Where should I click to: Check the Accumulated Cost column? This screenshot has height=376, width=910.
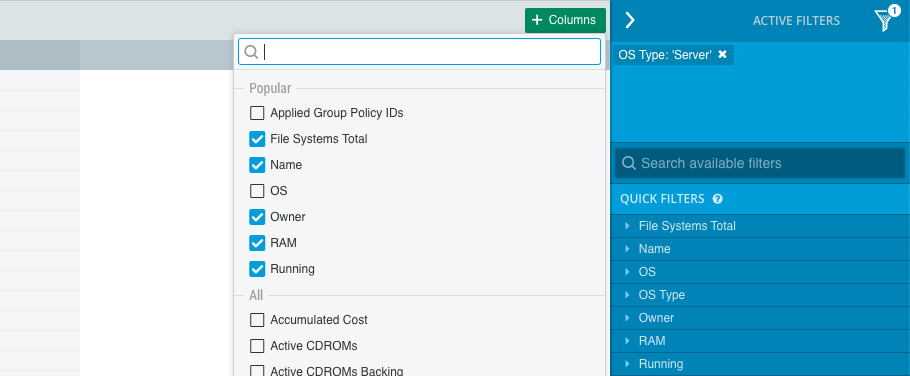pyautogui.click(x=257, y=320)
